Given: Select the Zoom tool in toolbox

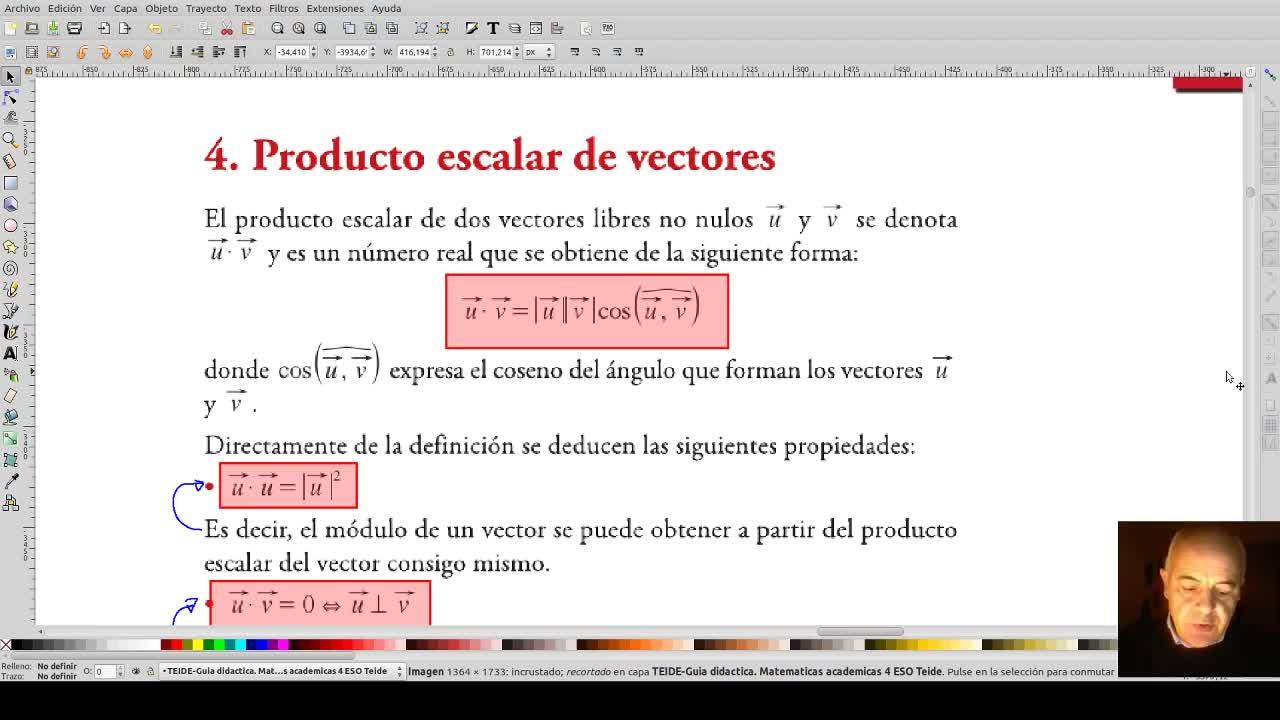Looking at the screenshot, I should pos(11,140).
